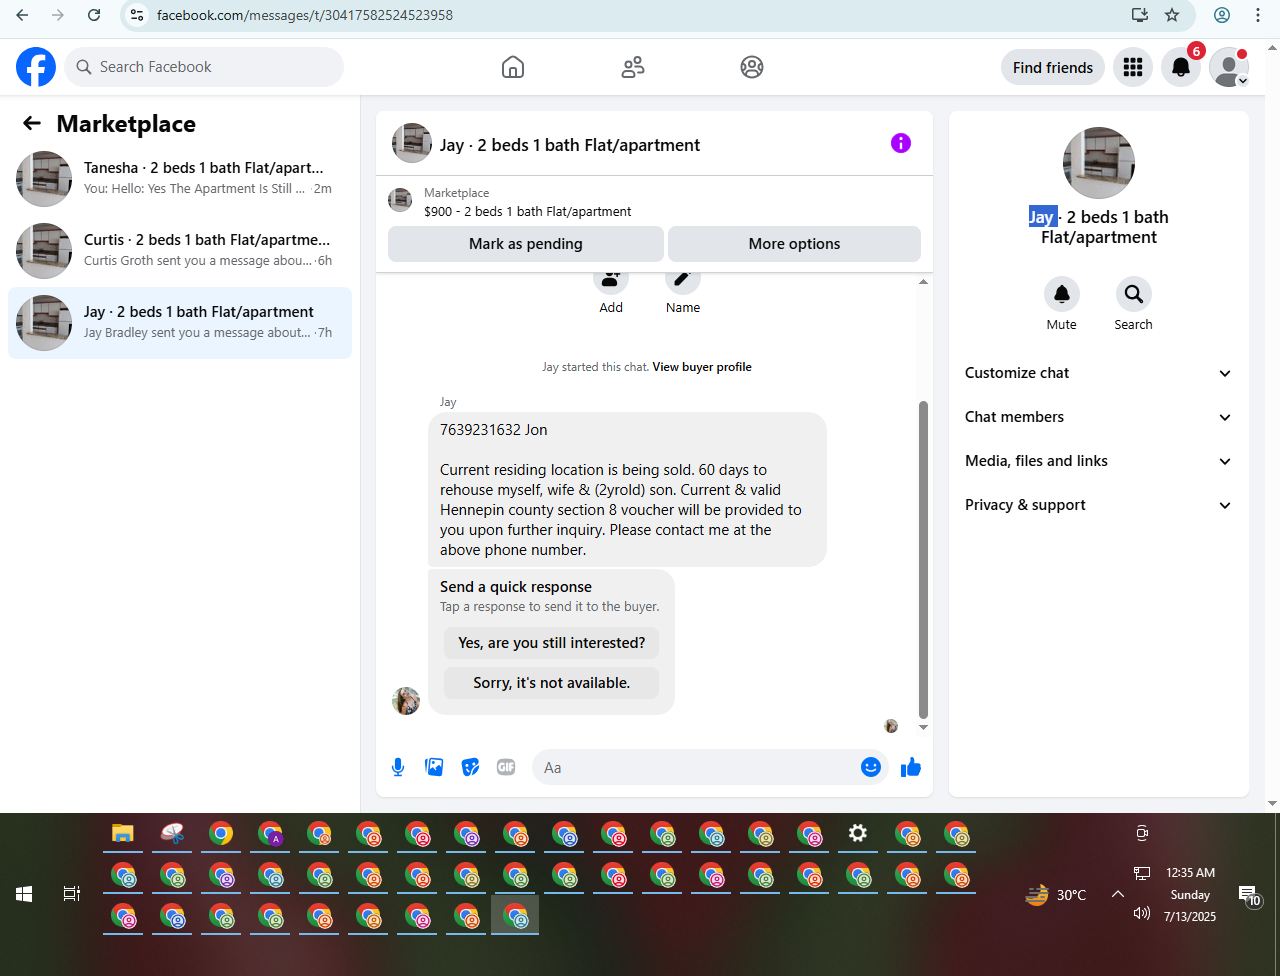The image size is (1280, 976).
Task: Go to the Home feed icon
Action: click(513, 67)
